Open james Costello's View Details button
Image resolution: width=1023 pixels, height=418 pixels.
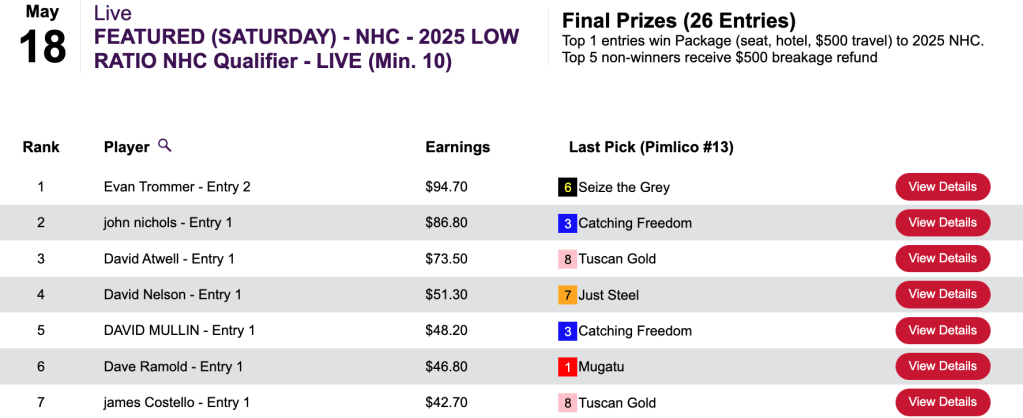[x=942, y=403]
